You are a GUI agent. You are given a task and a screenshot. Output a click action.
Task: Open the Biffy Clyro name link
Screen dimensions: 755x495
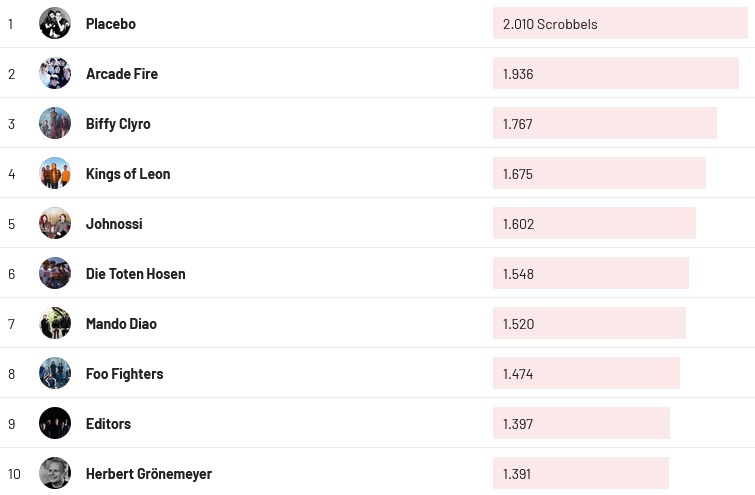coord(118,123)
